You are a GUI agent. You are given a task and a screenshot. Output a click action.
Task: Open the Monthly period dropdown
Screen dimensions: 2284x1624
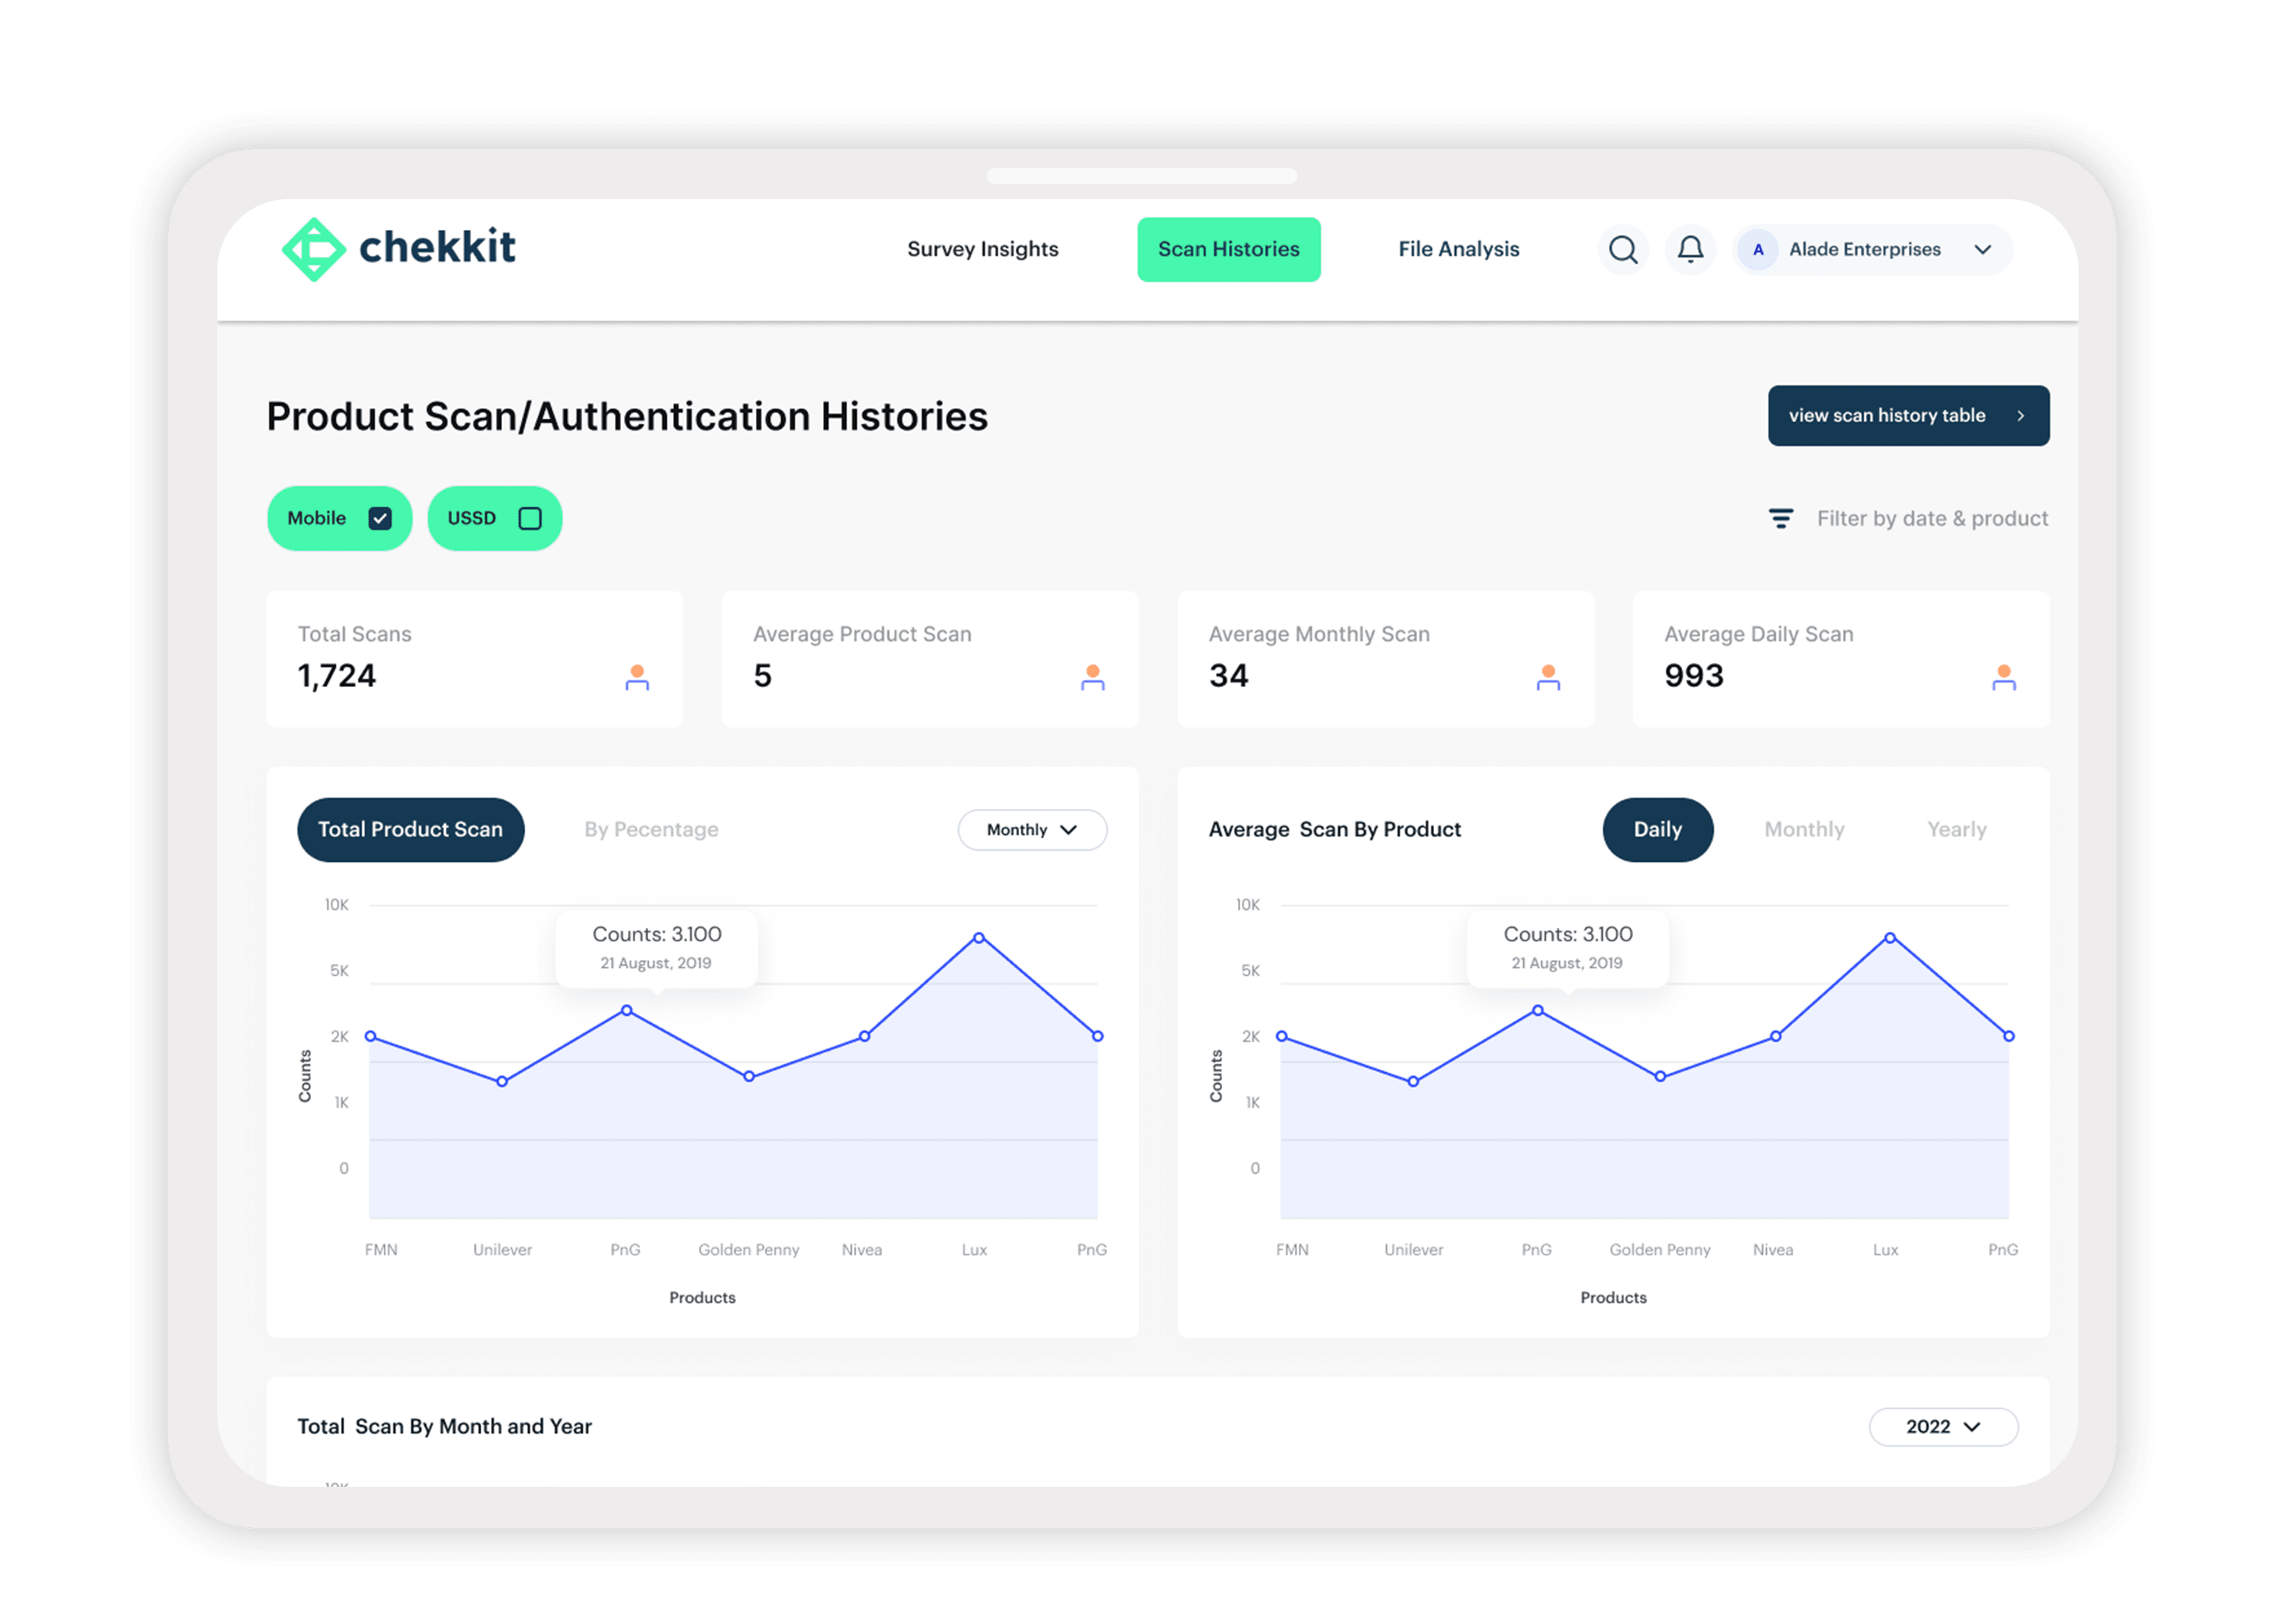[x=1032, y=829]
